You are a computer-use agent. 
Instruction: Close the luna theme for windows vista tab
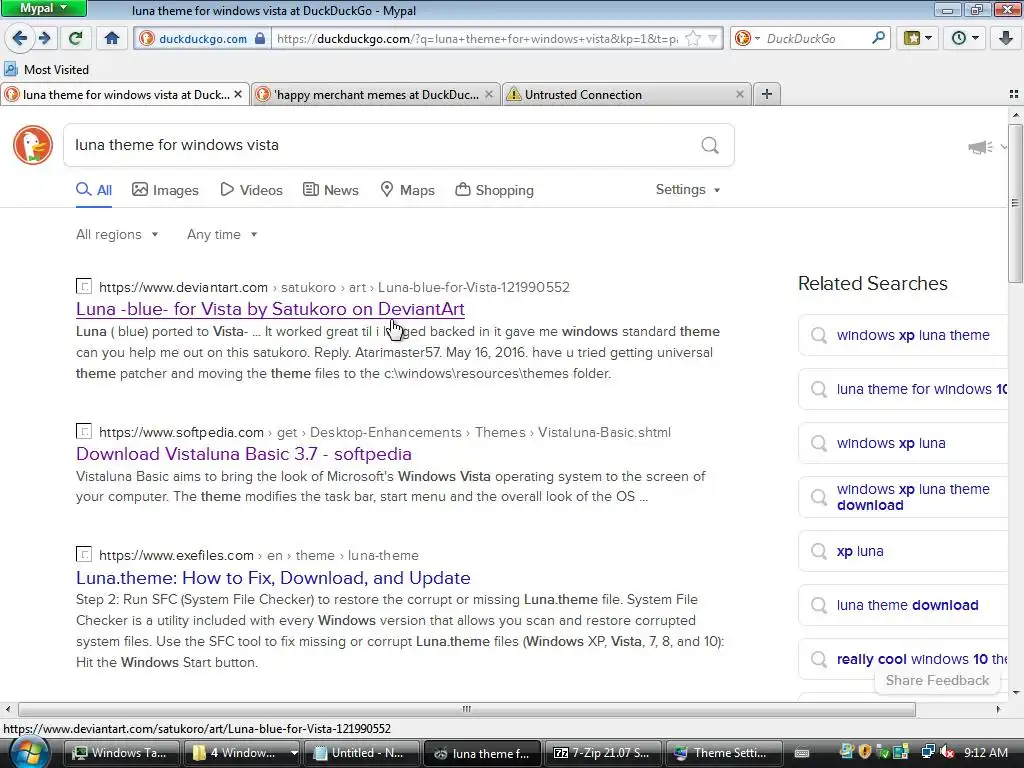point(238,94)
